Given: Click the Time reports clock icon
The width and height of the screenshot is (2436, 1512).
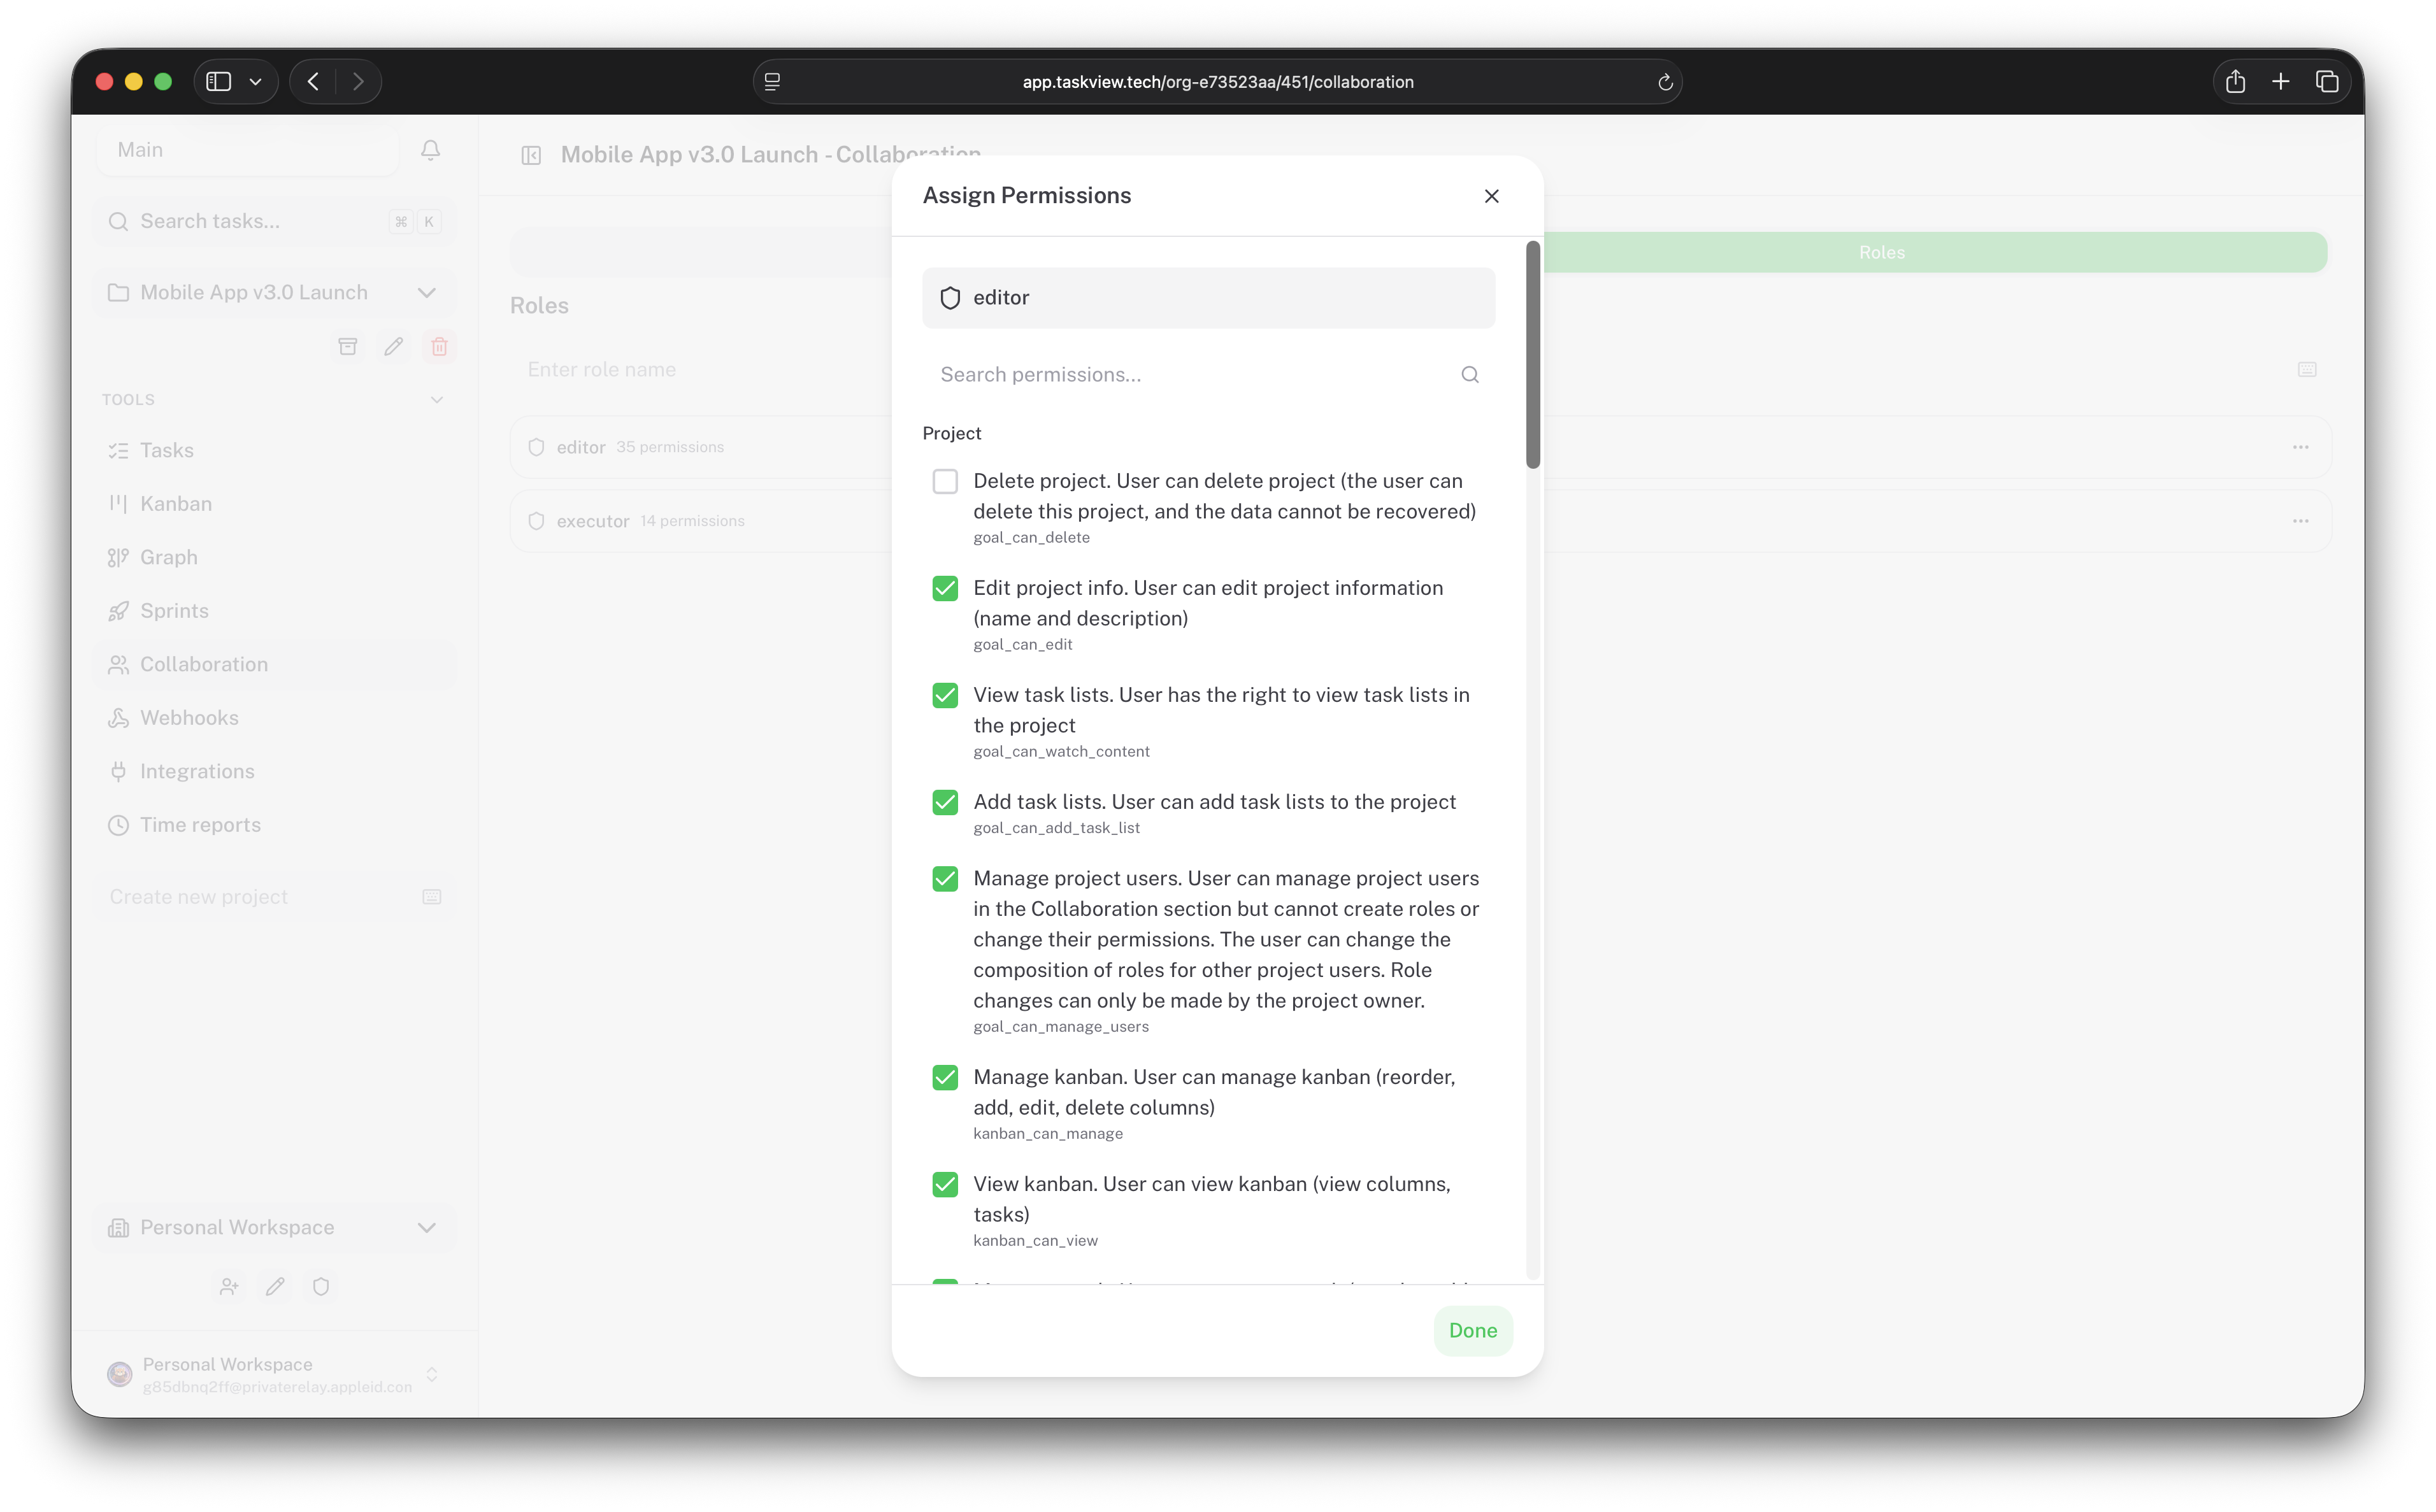Looking at the screenshot, I should point(119,824).
